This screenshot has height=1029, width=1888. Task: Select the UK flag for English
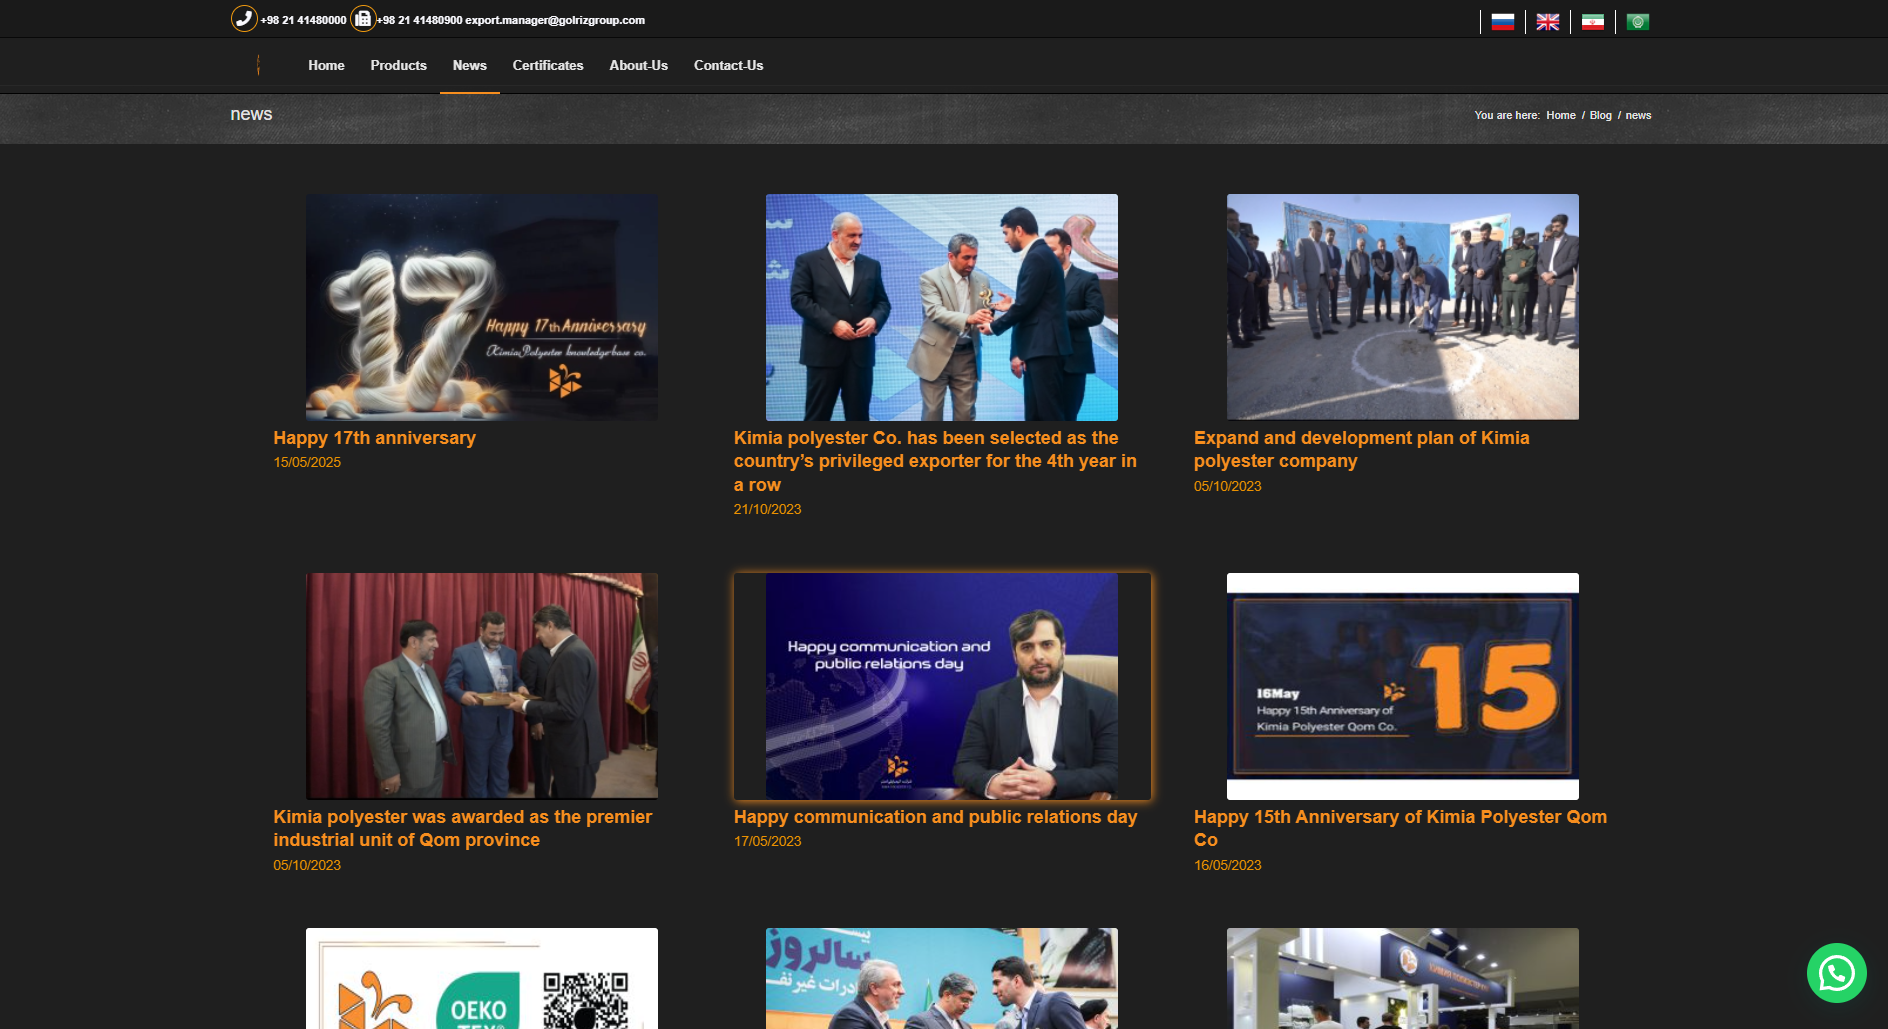(1547, 22)
